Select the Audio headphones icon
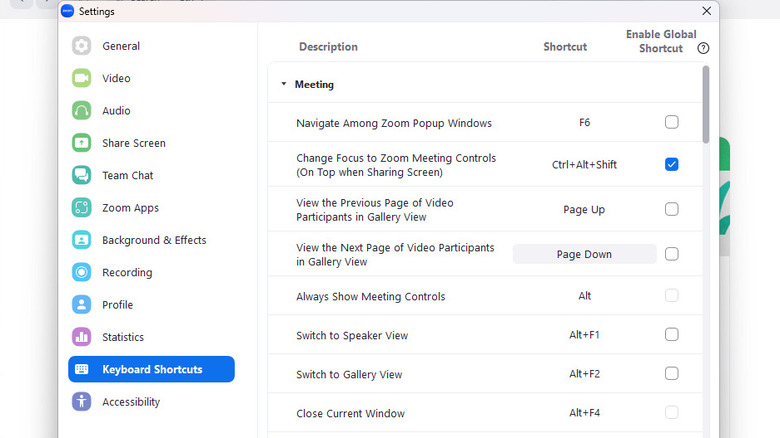The height and width of the screenshot is (438, 780). point(82,111)
